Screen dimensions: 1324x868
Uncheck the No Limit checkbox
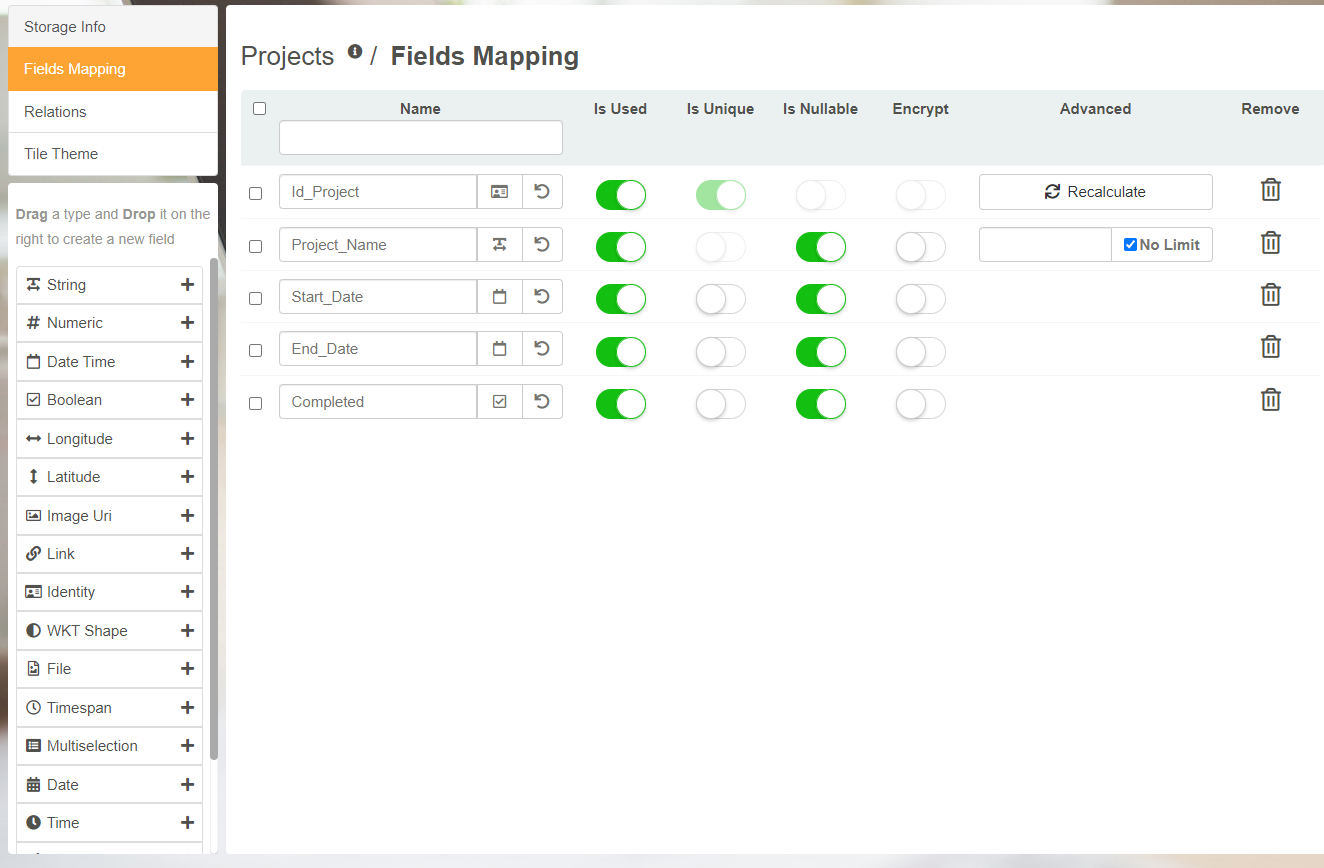click(1130, 245)
